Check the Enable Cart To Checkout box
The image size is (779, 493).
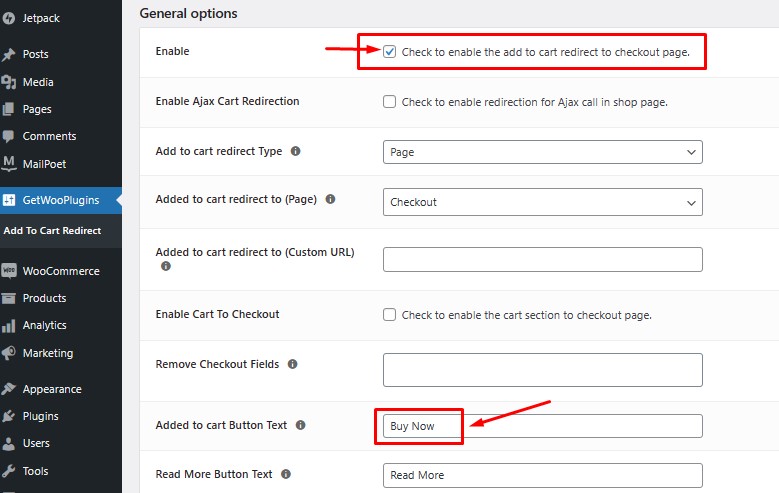(389, 315)
